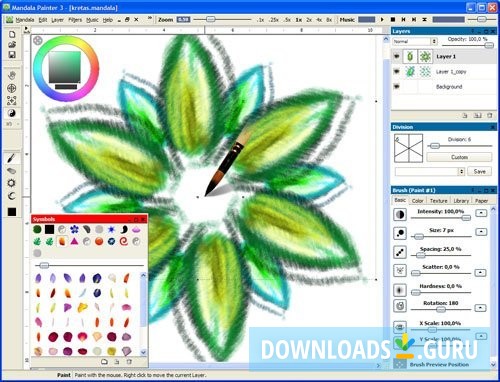Stop the music playback
Viewport: 500px width, 382px height.
coord(393,20)
